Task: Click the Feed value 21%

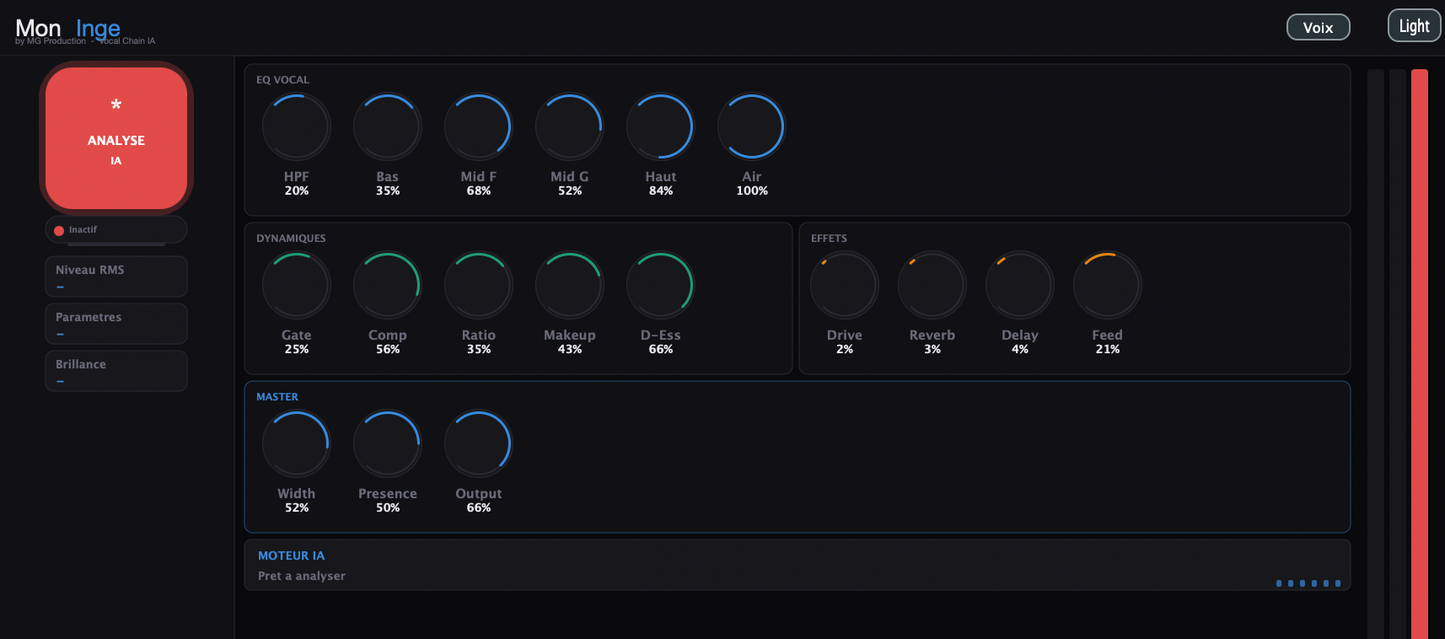Action: (1107, 349)
